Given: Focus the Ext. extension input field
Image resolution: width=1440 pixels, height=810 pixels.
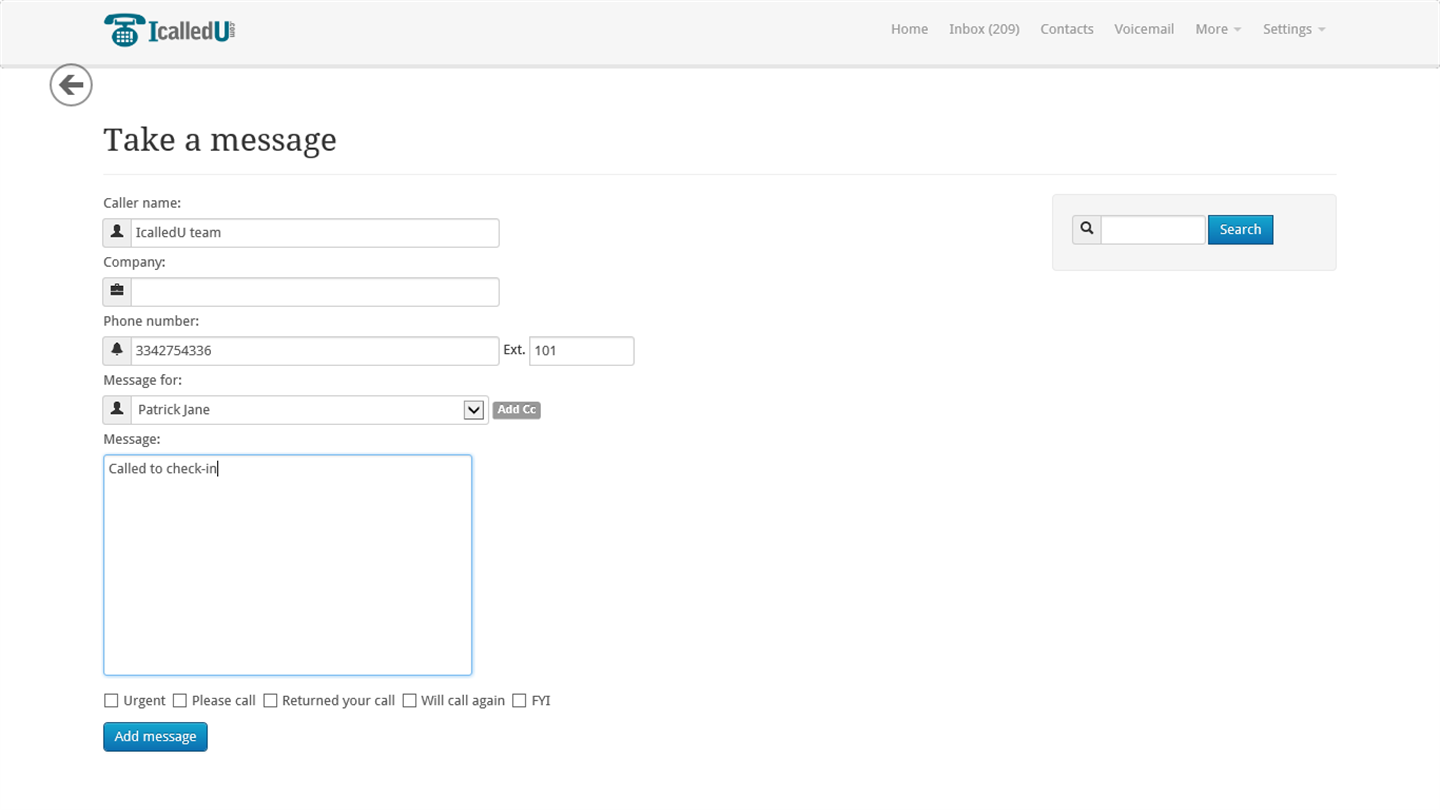Looking at the screenshot, I should coord(581,351).
